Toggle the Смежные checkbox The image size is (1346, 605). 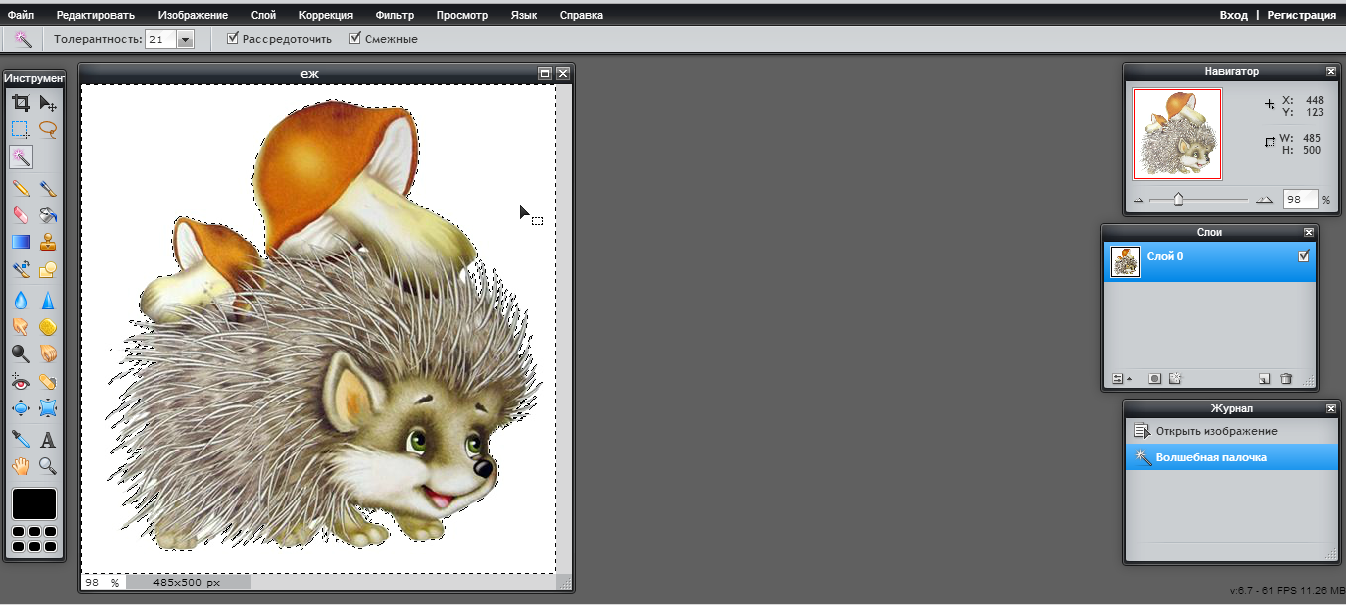[355, 38]
